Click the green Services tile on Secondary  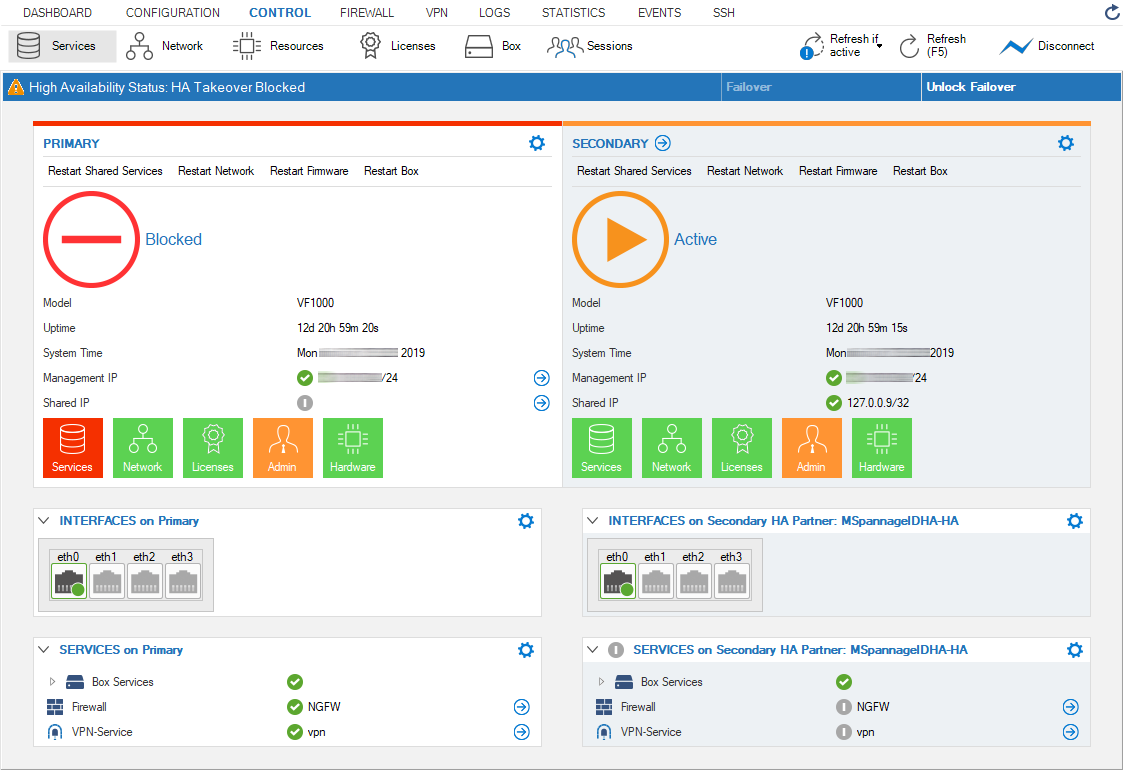coord(602,448)
